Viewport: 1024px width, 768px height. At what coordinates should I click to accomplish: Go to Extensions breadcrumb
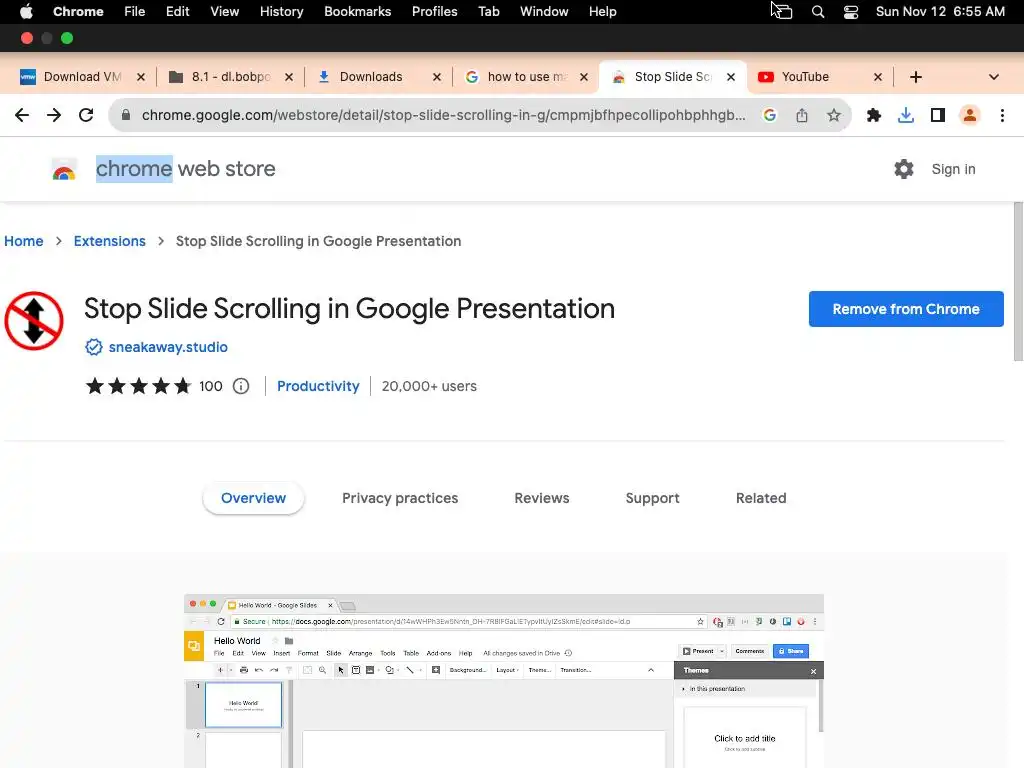point(110,241)
